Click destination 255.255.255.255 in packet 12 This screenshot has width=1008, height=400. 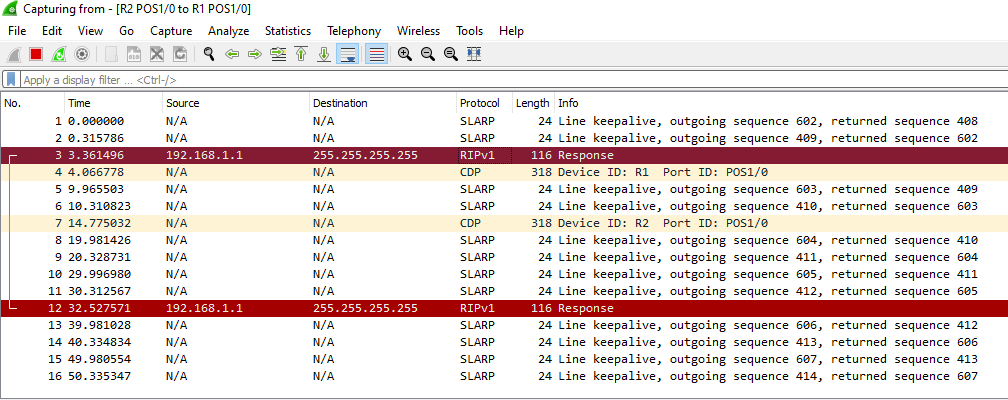pos(365,309)
